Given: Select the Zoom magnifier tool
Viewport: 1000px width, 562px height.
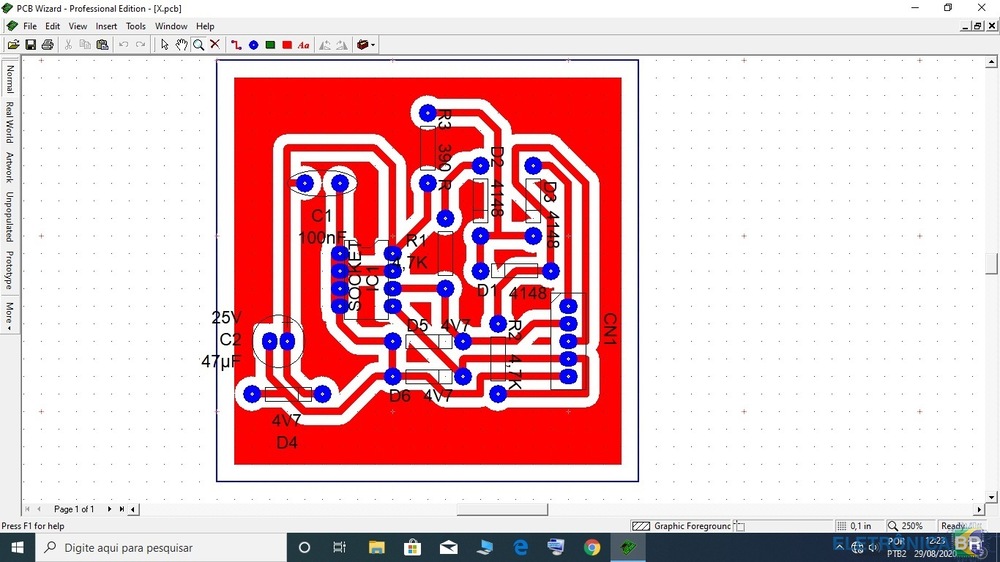Looking at the screenshot, I should pyautogui.click(x=198, y=45).
